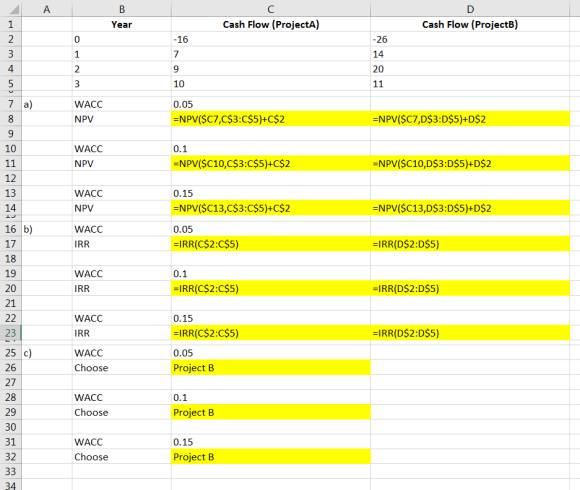Click the Cash Flow (ProjectB) header cell
This screenshot has height=490, width=580.
[470, 24]
